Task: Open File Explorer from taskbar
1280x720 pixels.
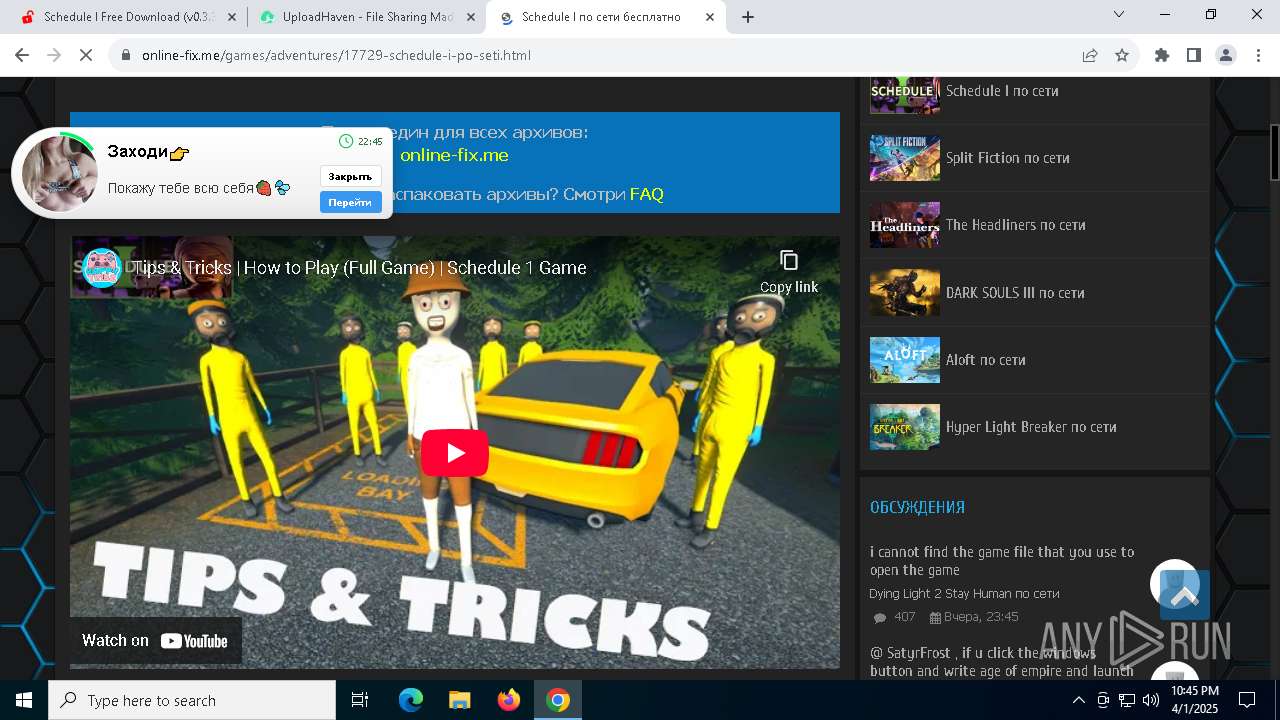Action: tap(460, 700)
